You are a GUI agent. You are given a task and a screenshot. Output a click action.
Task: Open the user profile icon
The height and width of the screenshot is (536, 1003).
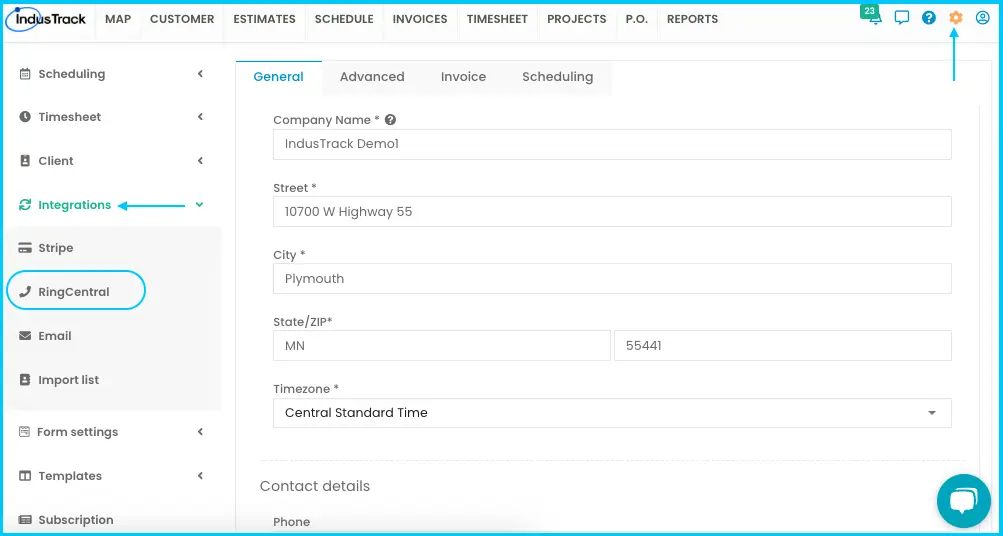983,18
